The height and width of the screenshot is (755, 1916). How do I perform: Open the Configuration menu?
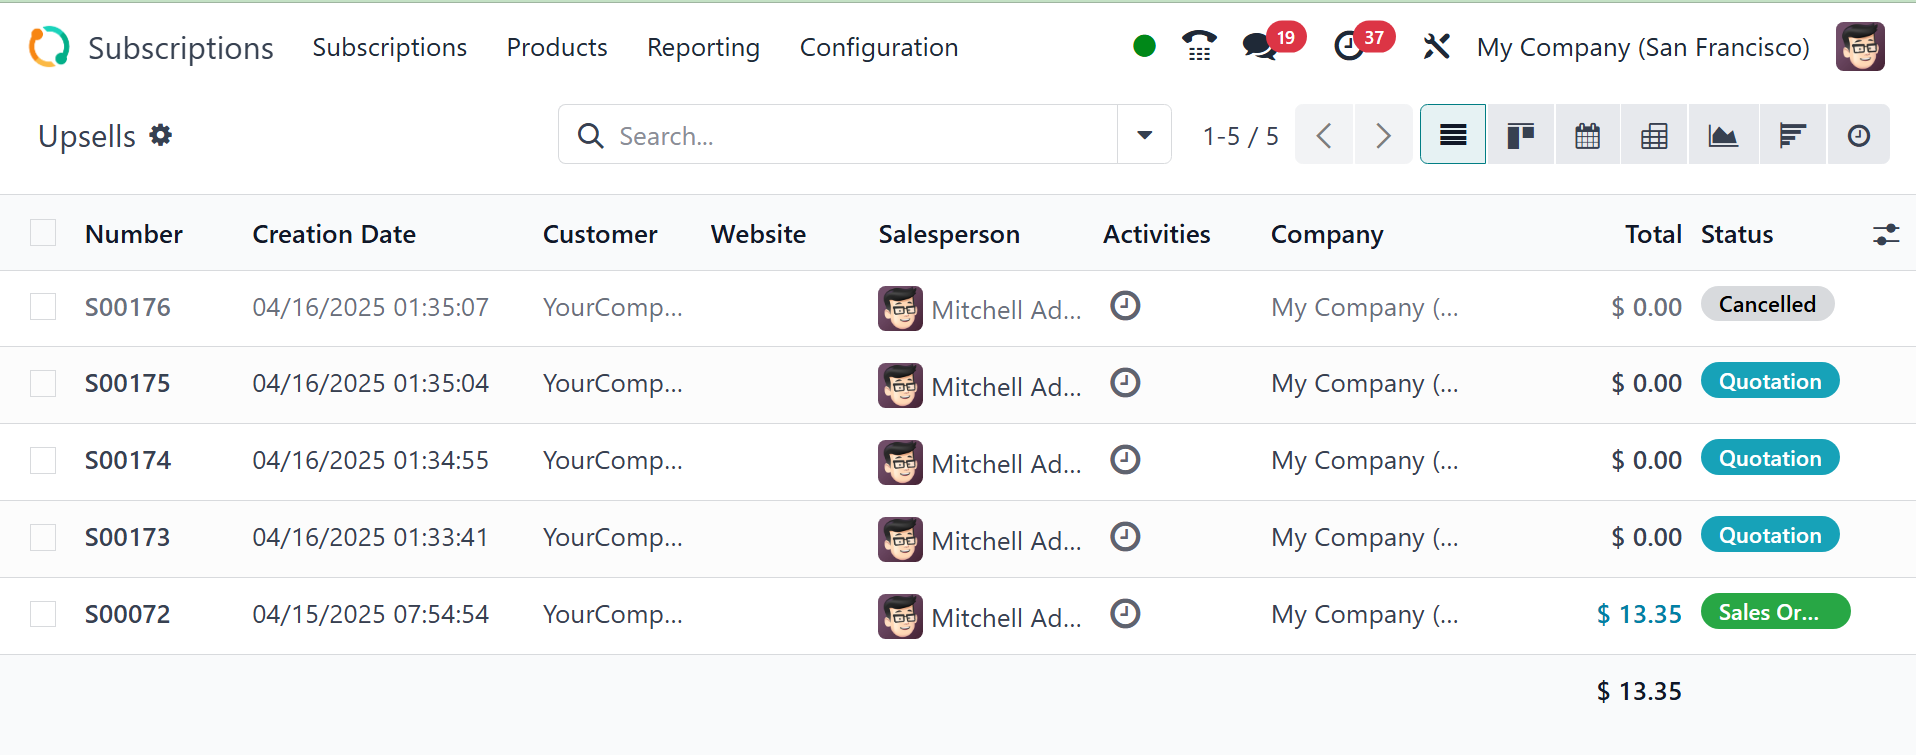878,47
